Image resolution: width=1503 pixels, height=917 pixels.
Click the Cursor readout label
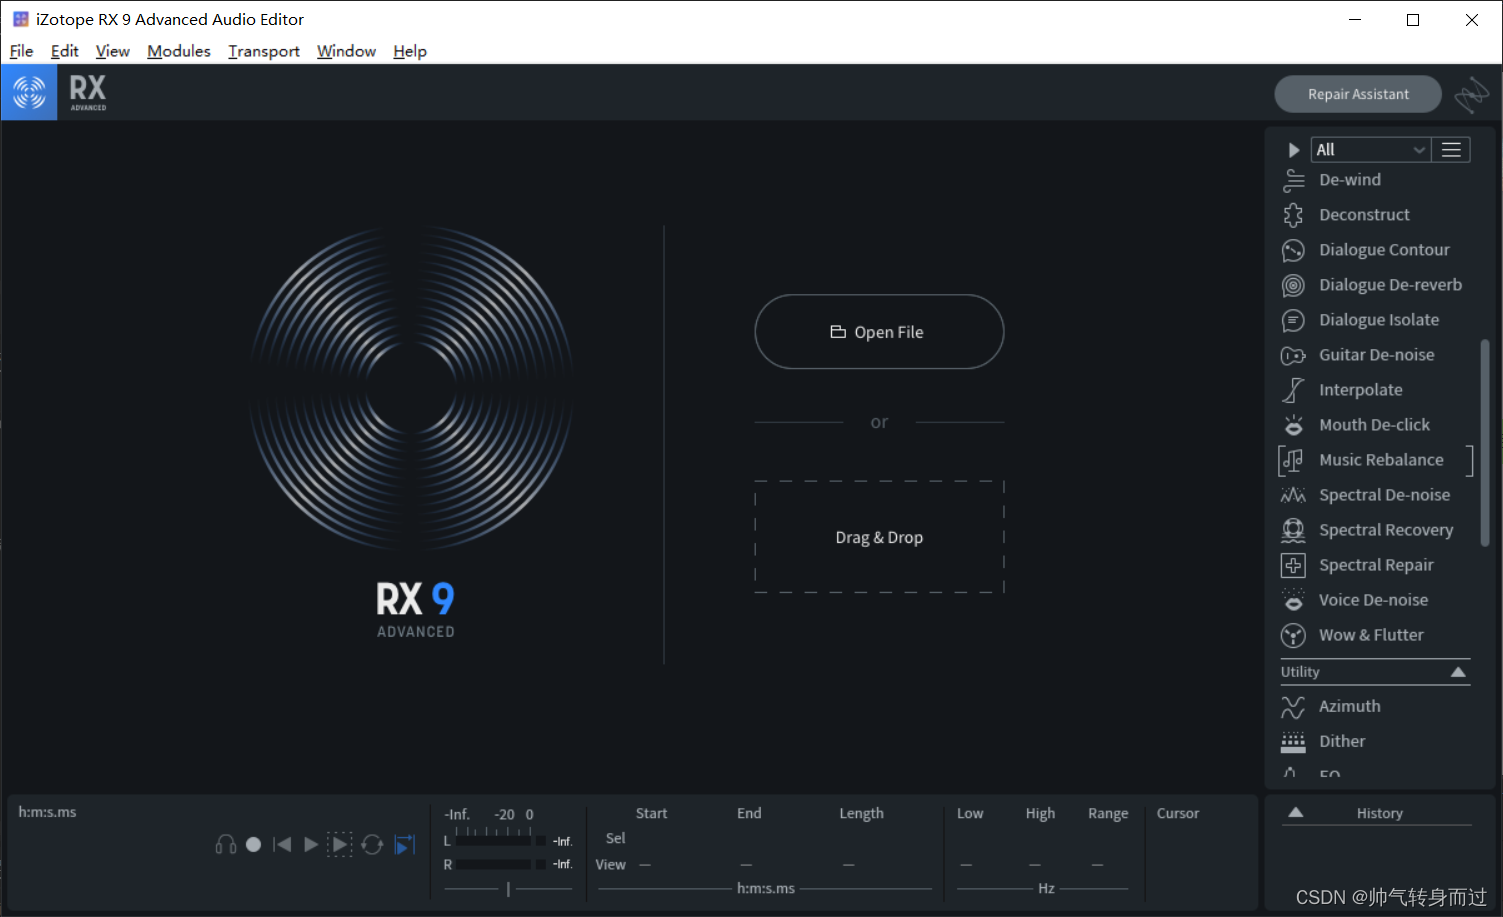1178,813
